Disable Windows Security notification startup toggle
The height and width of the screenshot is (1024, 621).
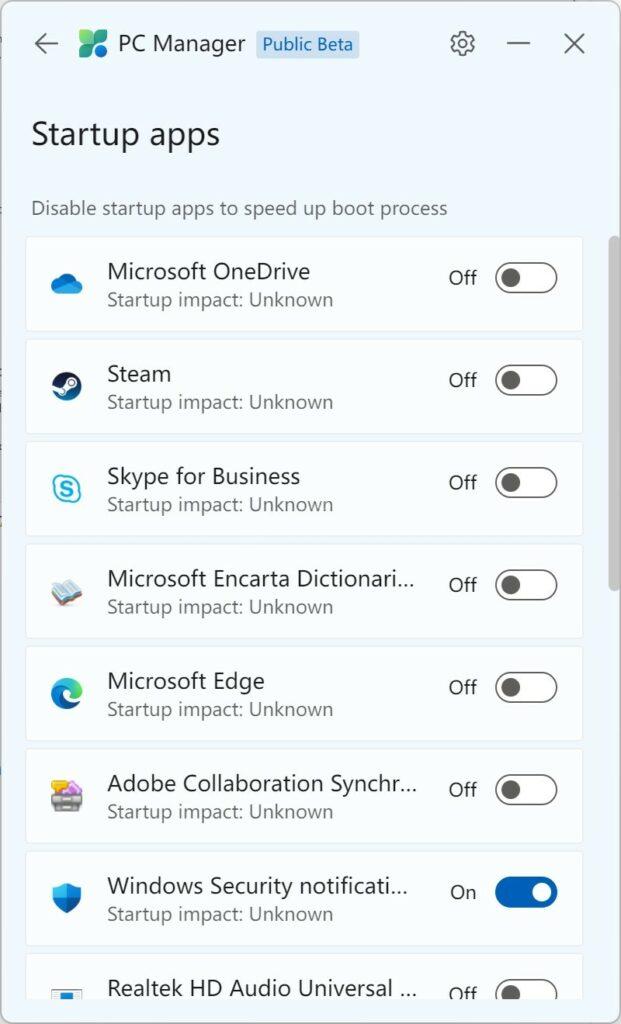click(x=526, y=892)
